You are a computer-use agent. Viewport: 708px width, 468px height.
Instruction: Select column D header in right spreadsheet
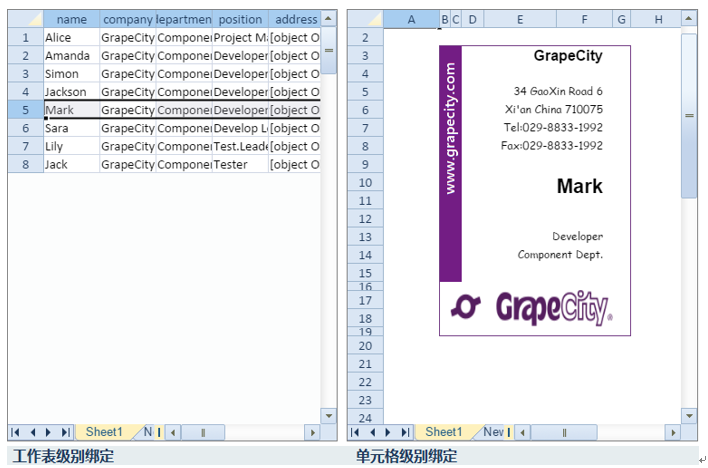[x=473, y=19]
